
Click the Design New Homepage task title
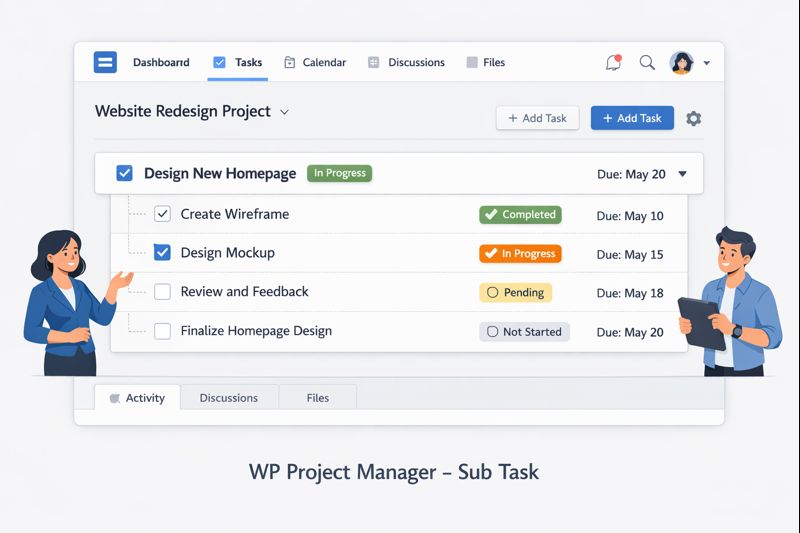pyautogui.click(x=220, y=173)
